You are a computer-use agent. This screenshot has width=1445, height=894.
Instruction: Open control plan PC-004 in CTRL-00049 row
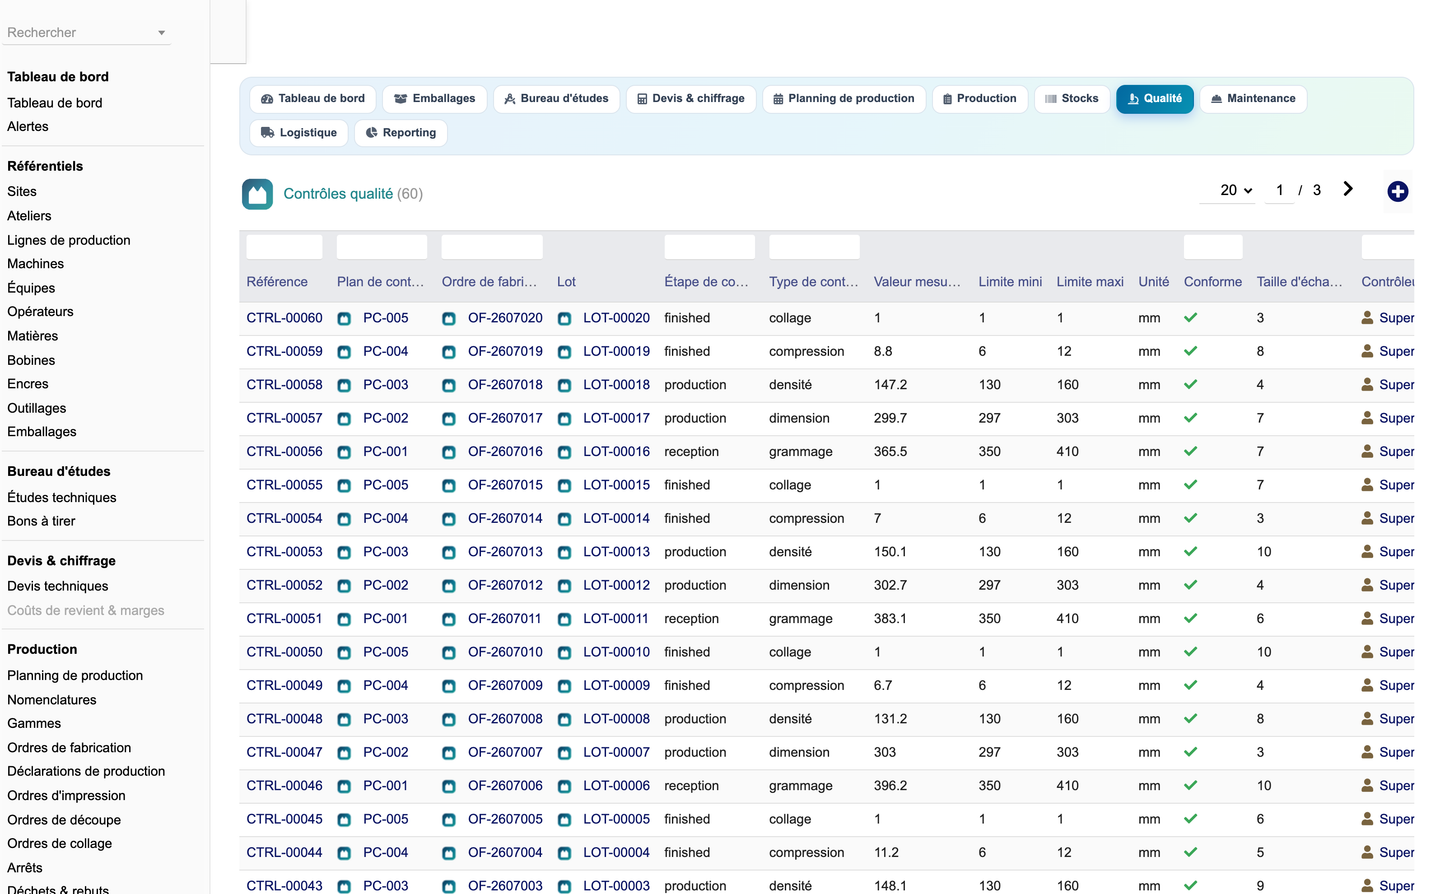click(386, 685)
